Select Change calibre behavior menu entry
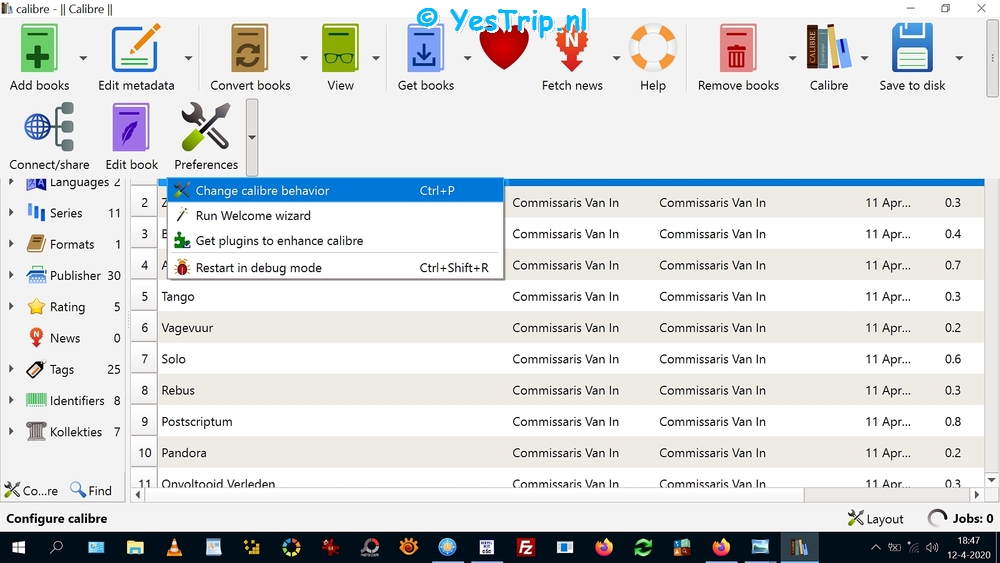This screenshot has height=563, width=1000. point(262,191)
